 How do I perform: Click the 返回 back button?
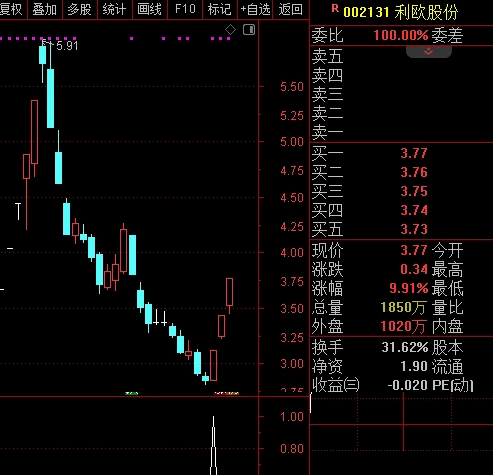pyautogui.click(x=291, y=9)
